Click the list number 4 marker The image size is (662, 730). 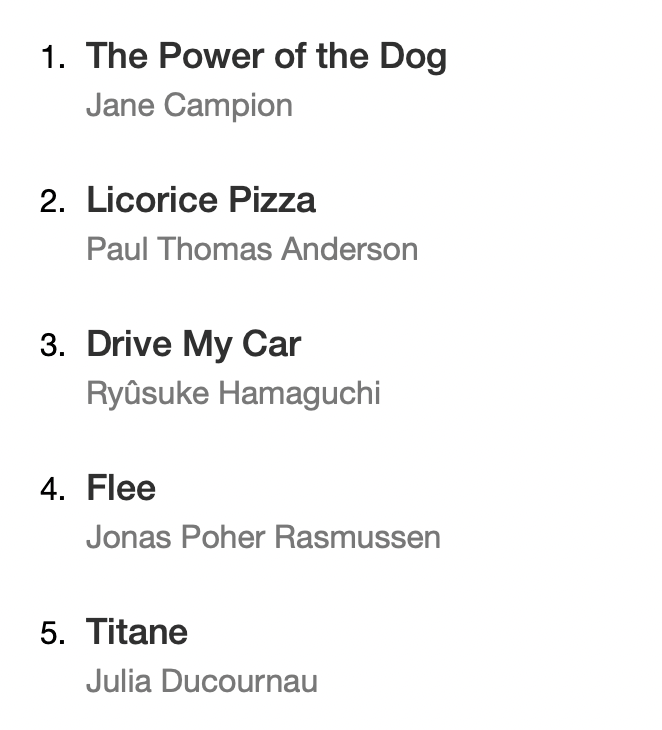click(x=52, y=490)
